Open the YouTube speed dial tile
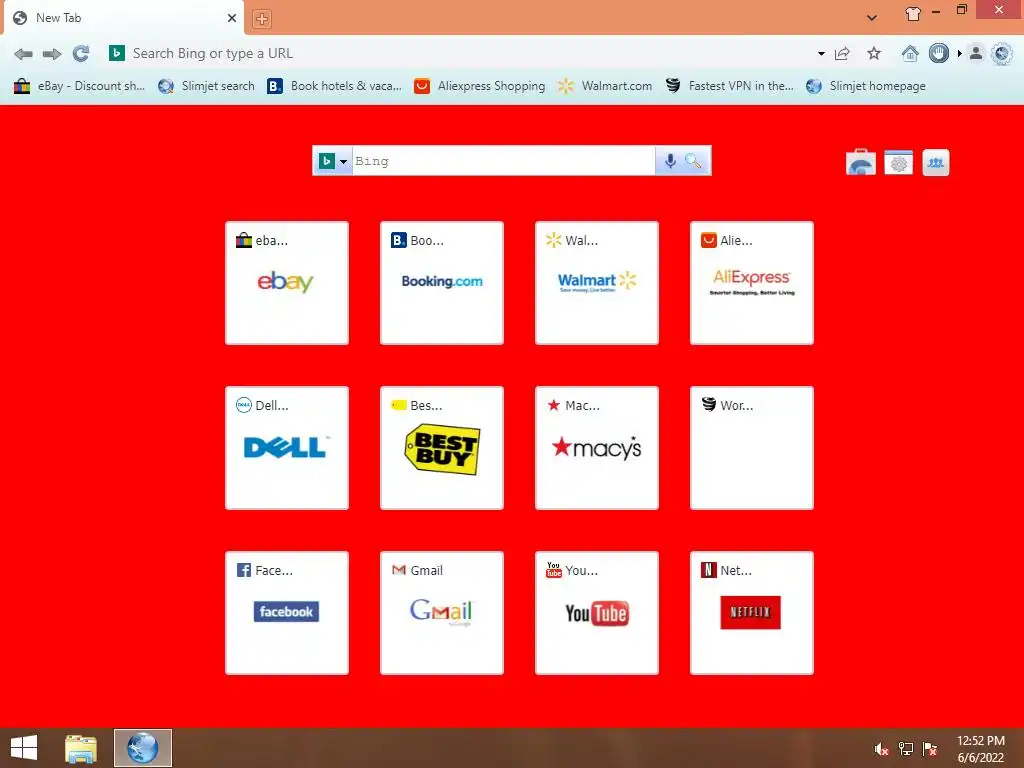 (x=597, y=613)
